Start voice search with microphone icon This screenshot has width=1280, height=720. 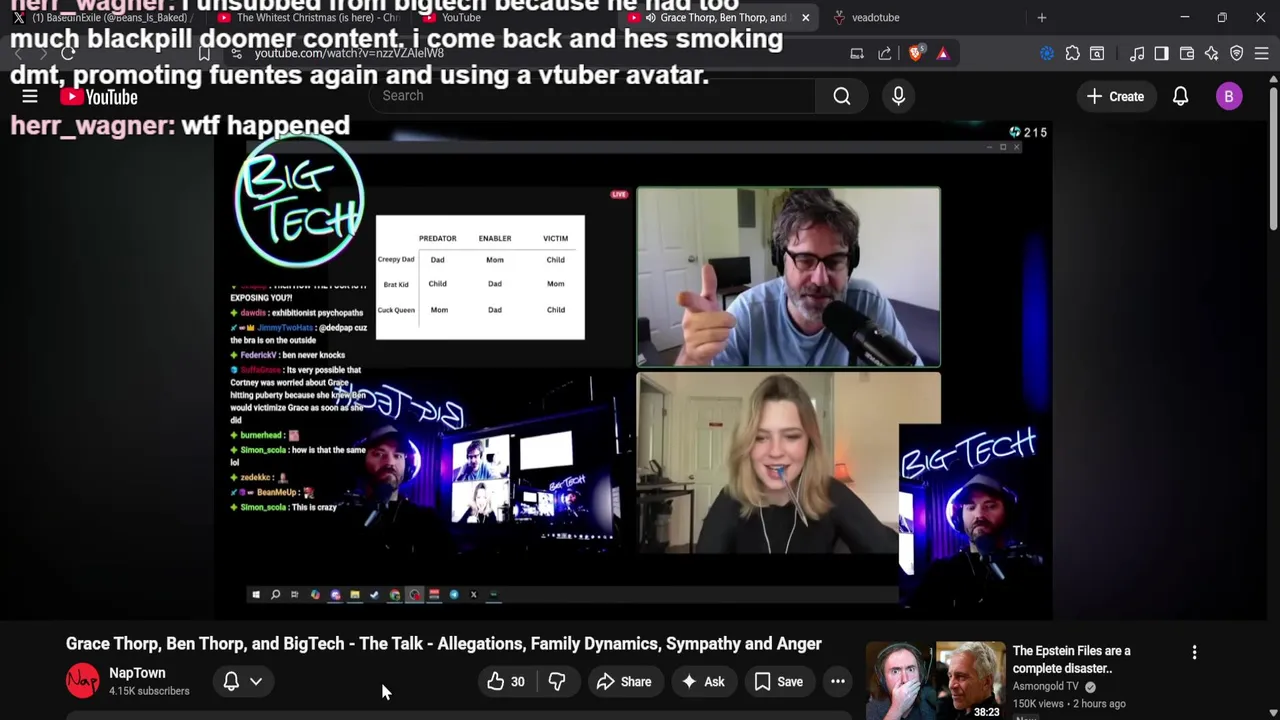(898, 96)
